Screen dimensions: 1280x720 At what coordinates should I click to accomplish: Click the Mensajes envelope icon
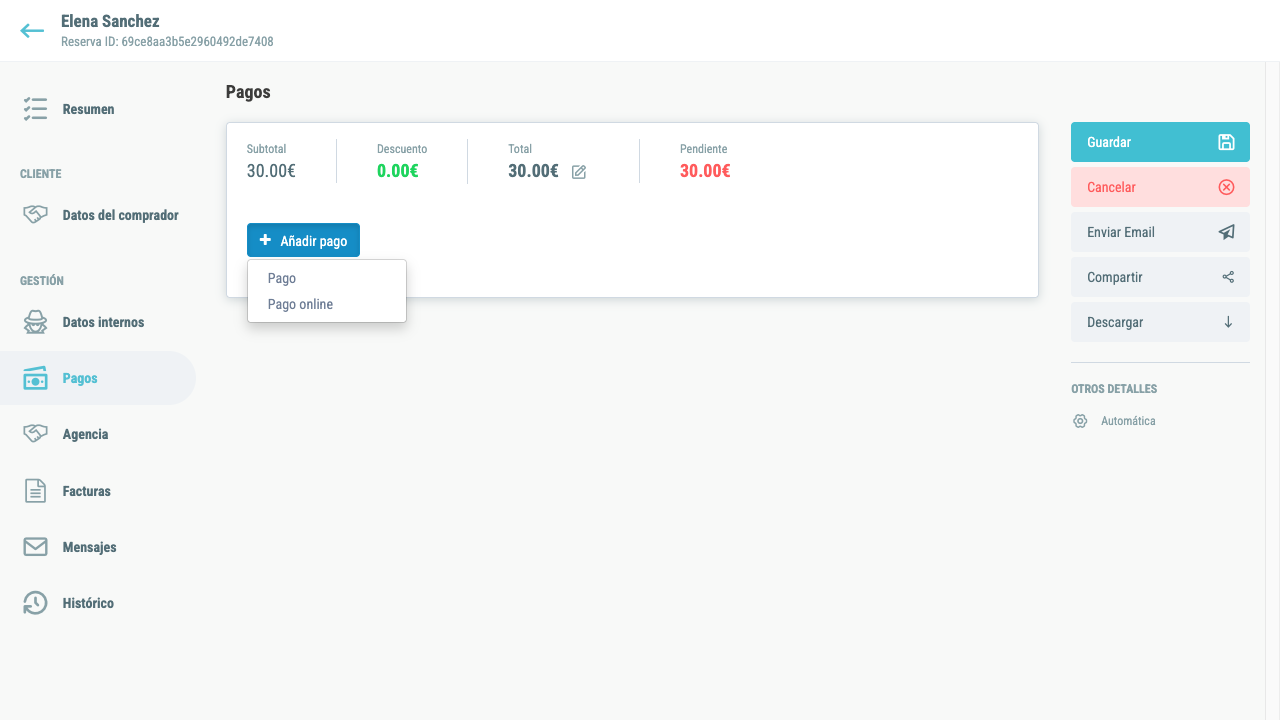35,547
